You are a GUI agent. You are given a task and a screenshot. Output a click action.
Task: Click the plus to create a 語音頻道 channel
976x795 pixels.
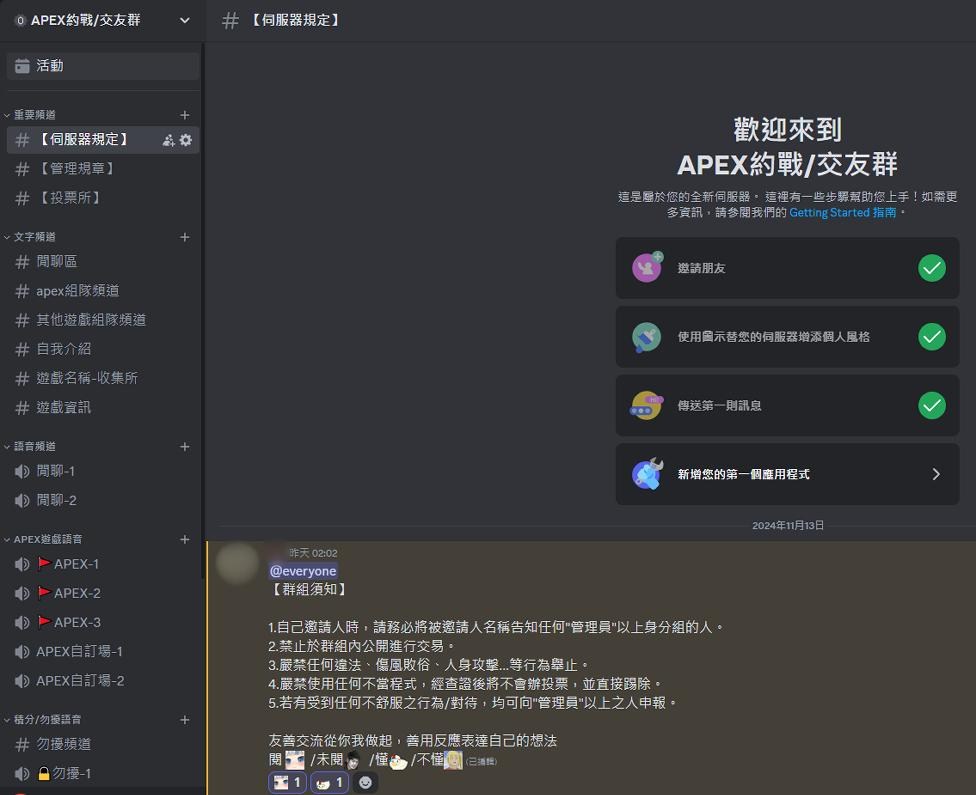184,446
